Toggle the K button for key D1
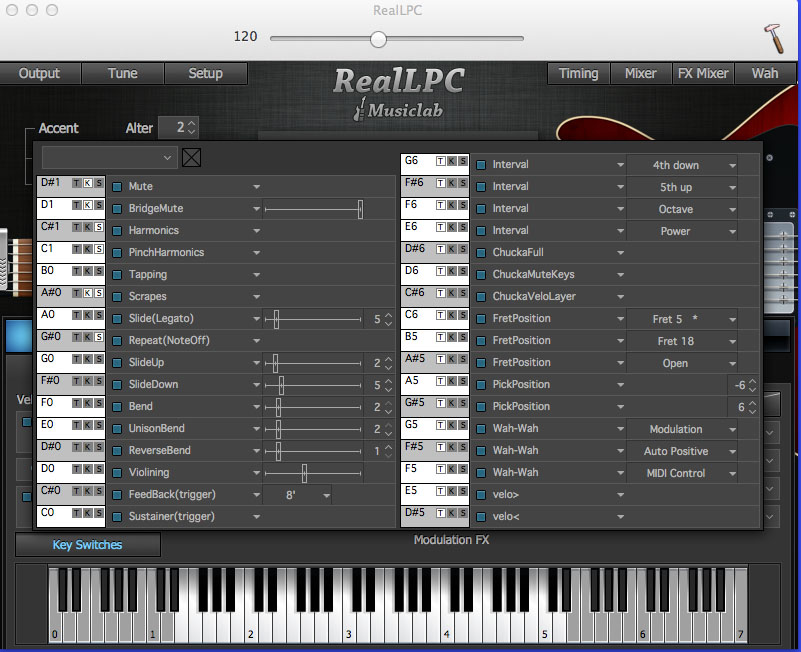The height and width of the screenshot is (652, 801). tap(88, 205)
